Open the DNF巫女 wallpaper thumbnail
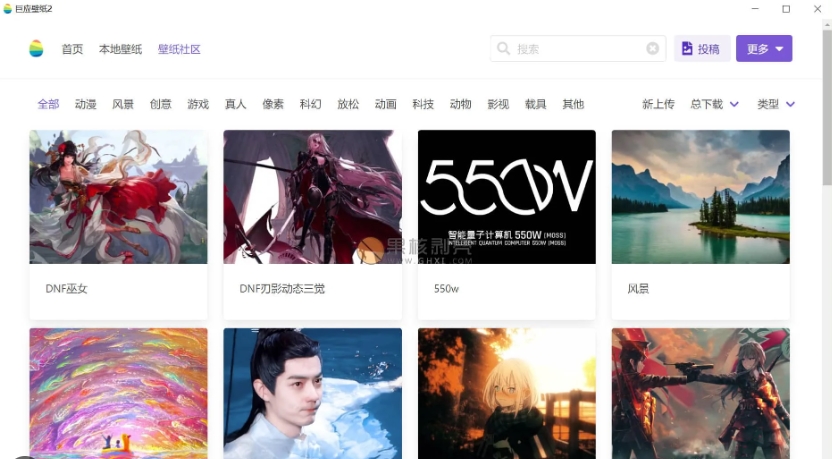Screen dimensions: 832x459 click(118, 197)
